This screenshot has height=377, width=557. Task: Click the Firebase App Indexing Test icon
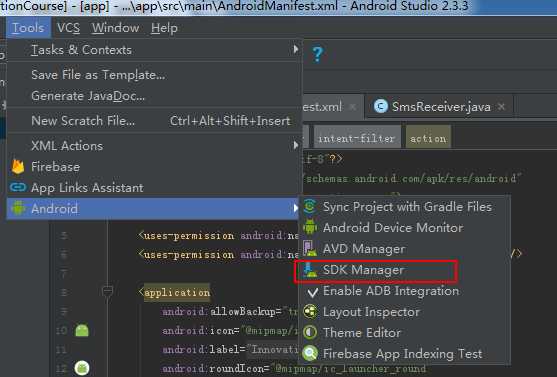(310, 353)
